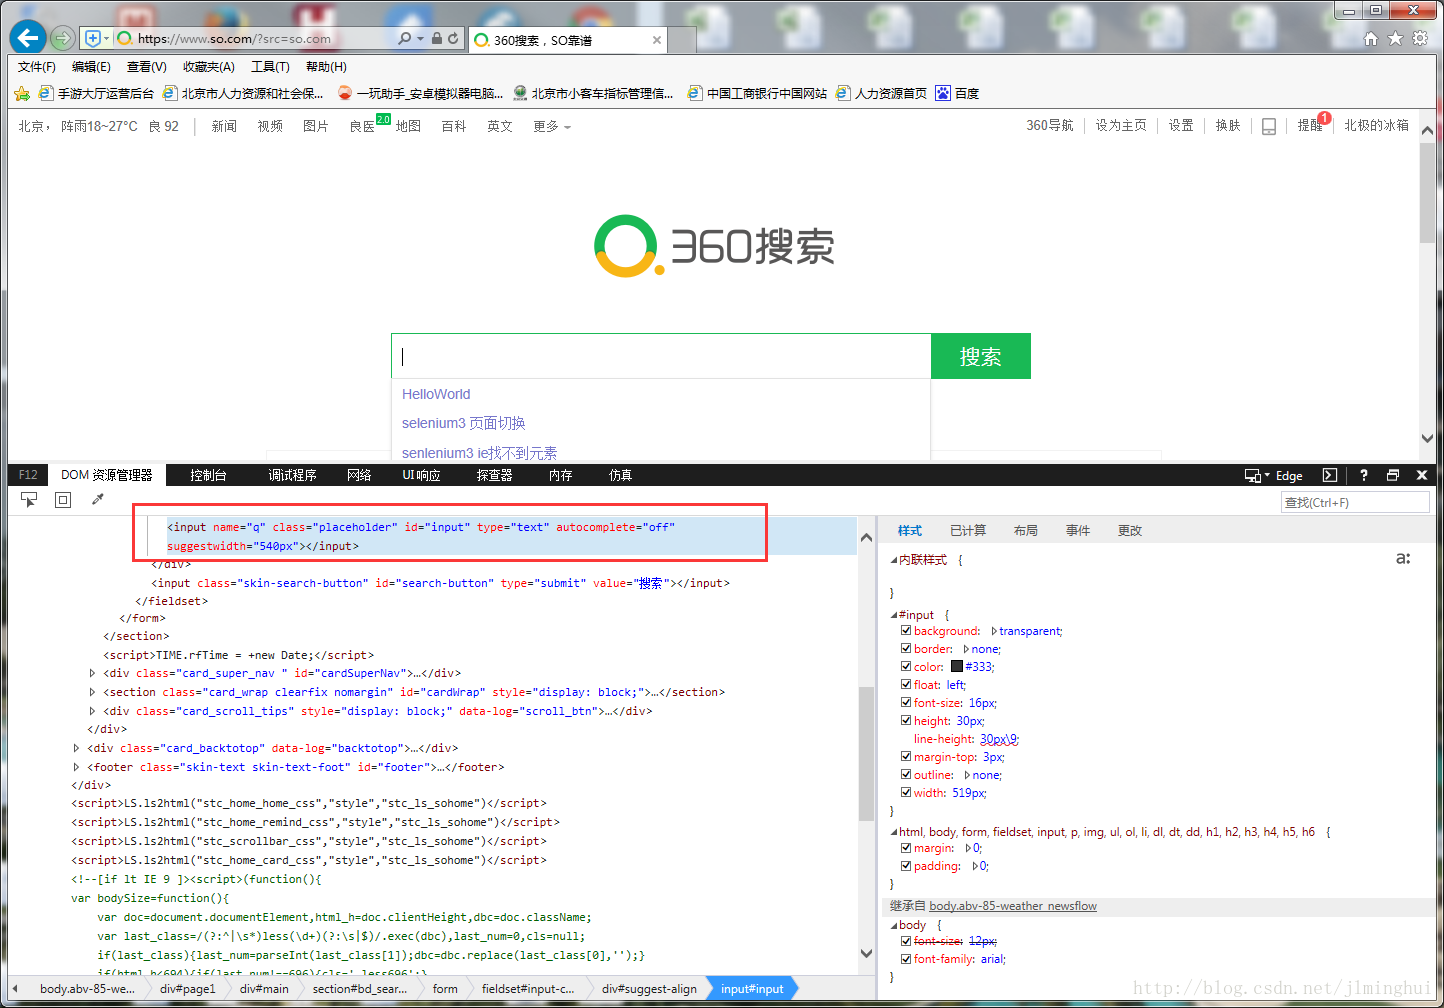Toggle the color property checkbox
This screenshot has height=1008, width=1444.
click(906, 667)
